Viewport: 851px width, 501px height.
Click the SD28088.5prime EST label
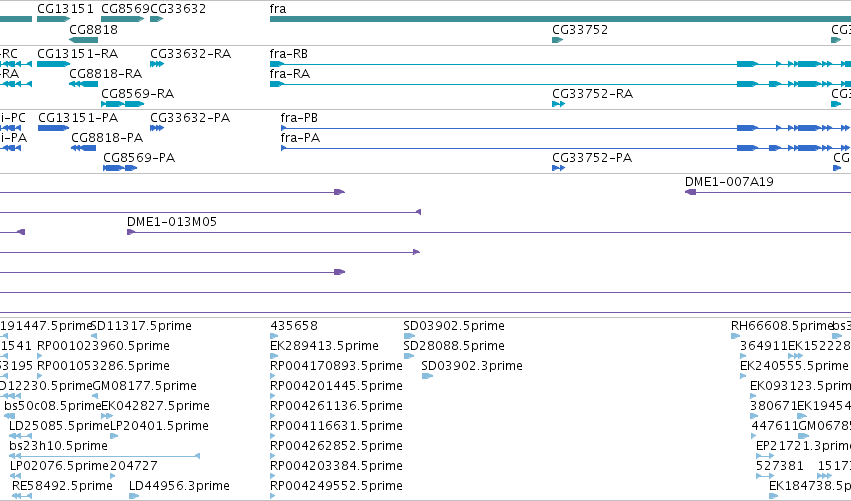click(x=454, y=346)
